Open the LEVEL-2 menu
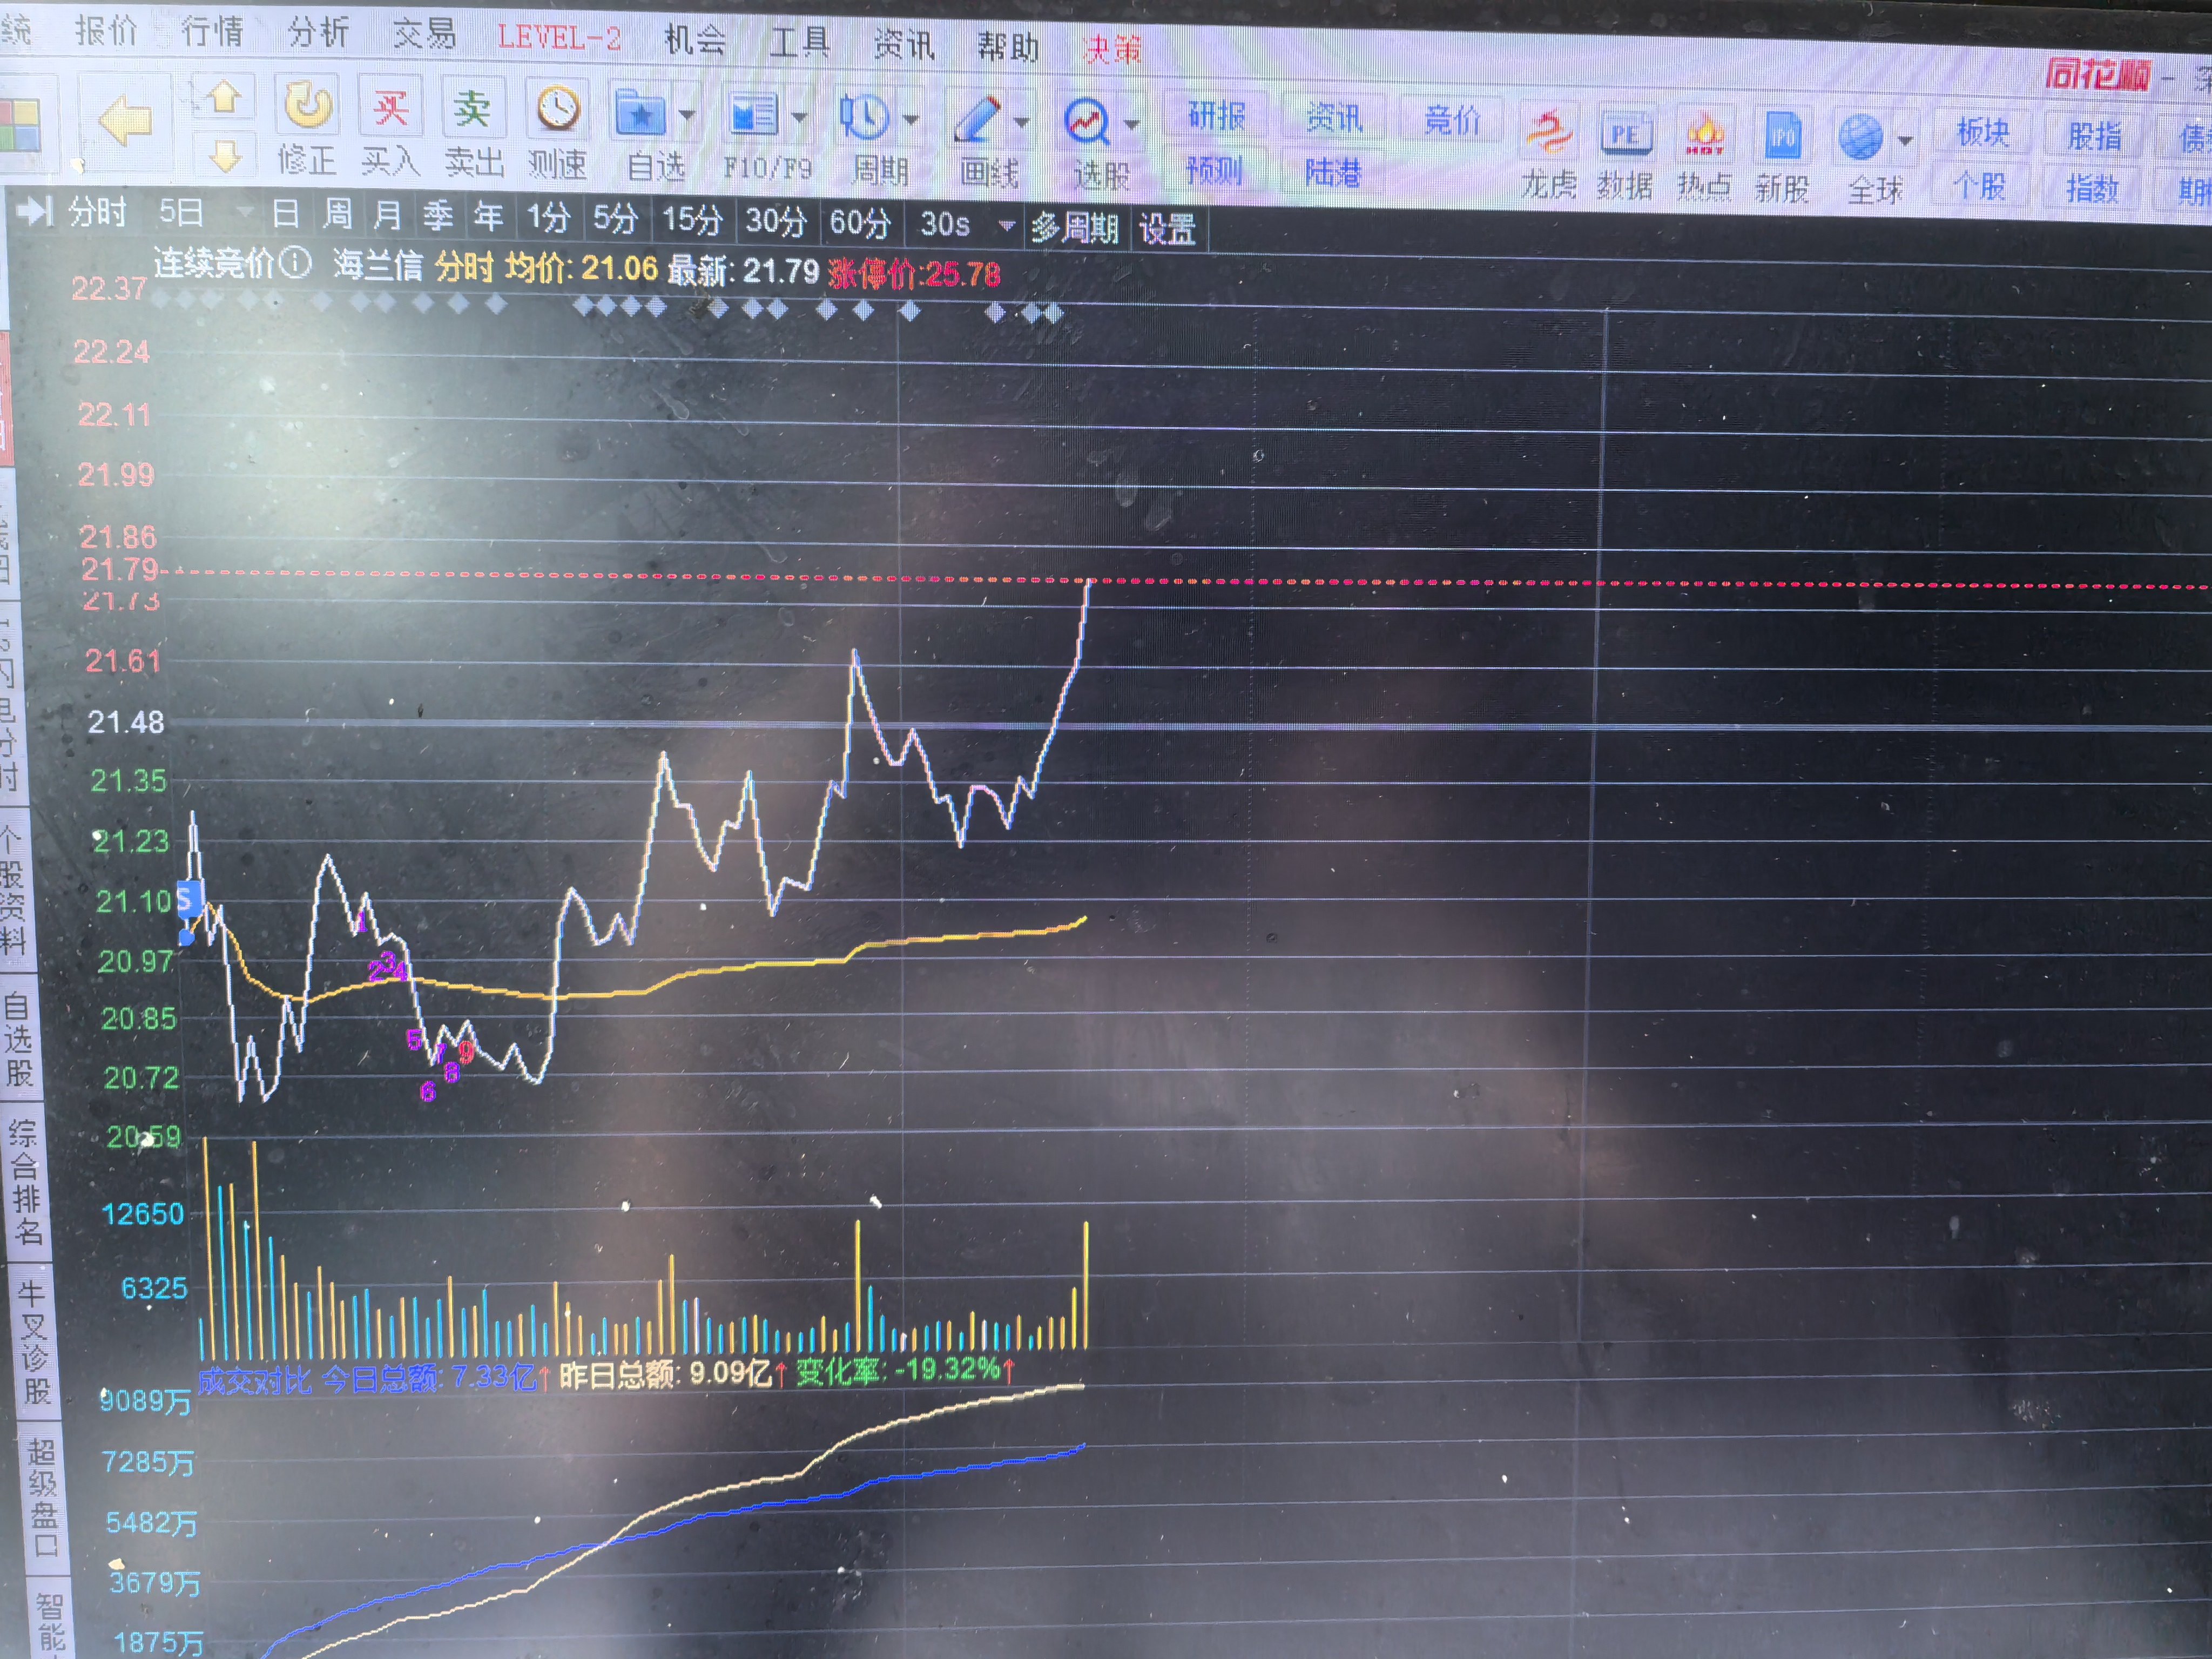This screenshot has width=2212, height=1659. click(x=559, y=38)
